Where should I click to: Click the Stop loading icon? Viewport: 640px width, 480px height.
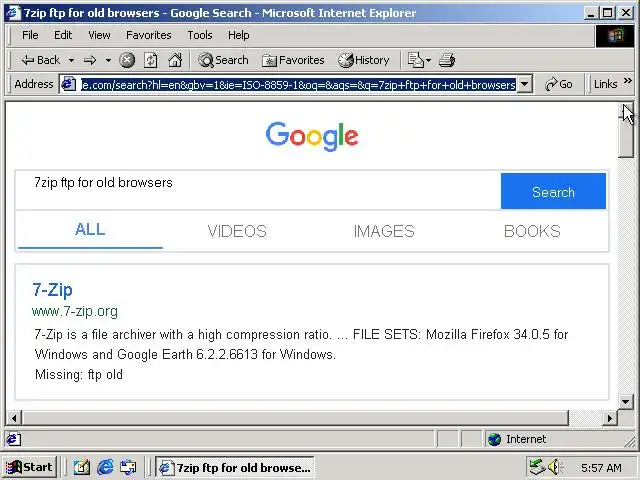pos(127,60)
